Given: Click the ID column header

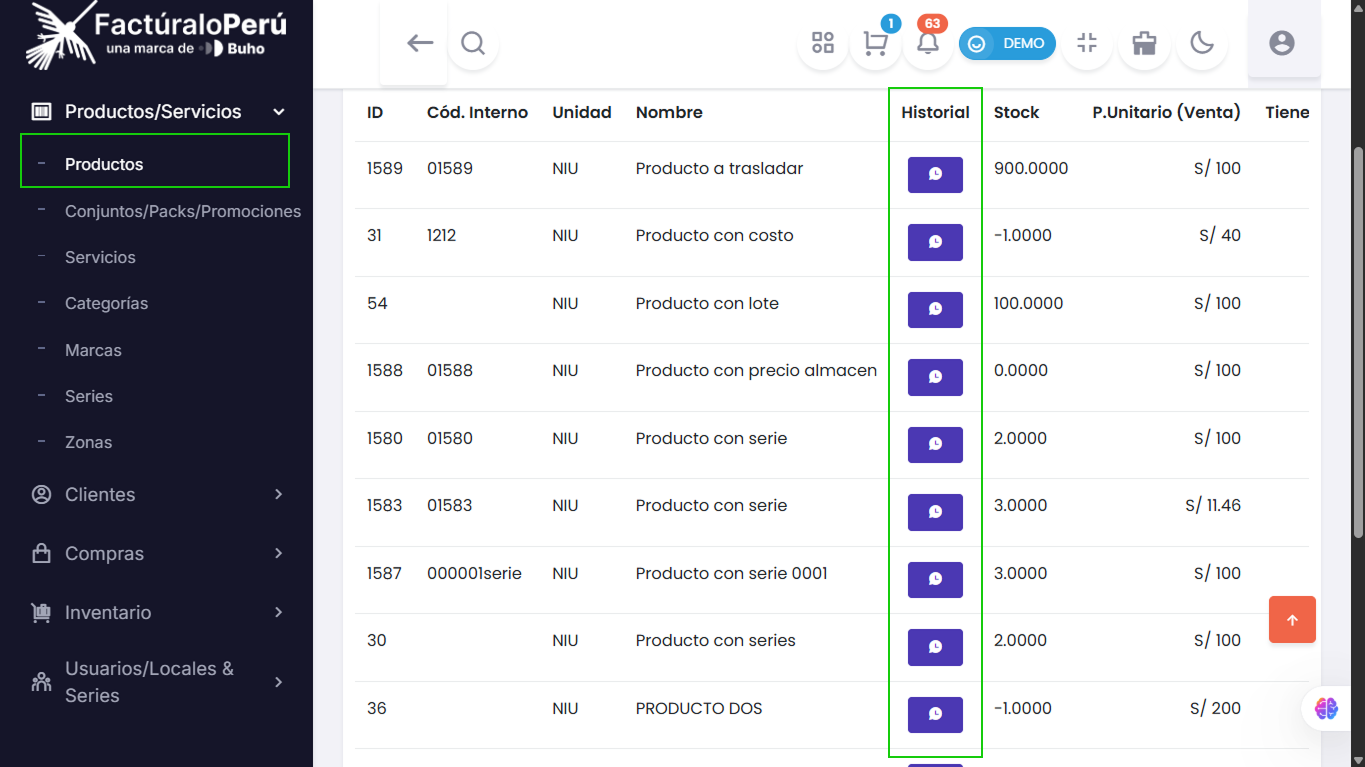Looking at the screenshot, I should pos(375,112).
